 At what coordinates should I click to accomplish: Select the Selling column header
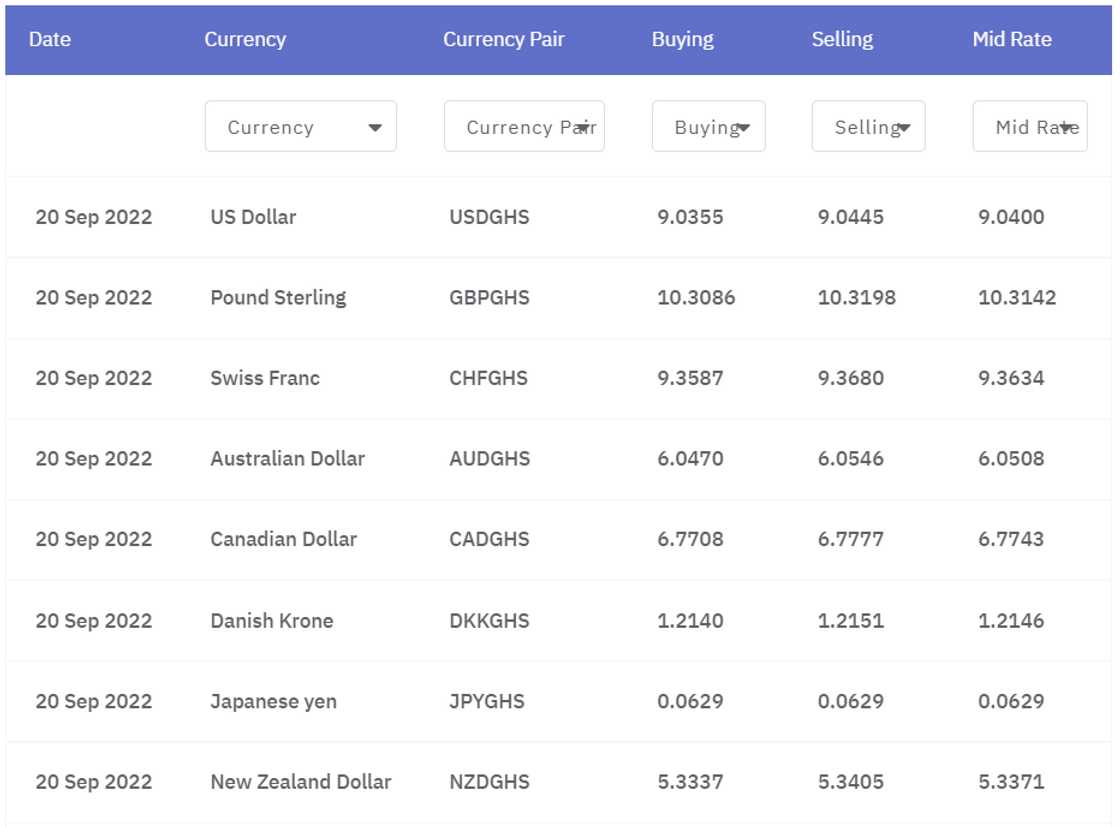[843, 39]
